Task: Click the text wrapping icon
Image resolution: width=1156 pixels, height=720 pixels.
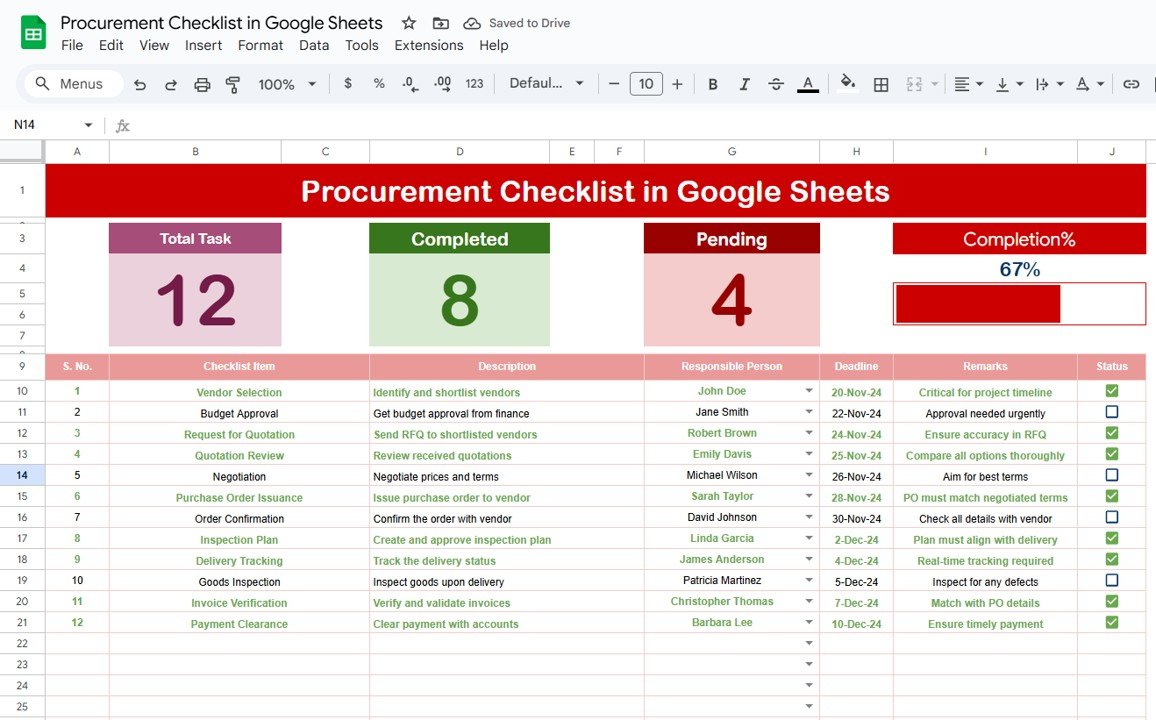Action: coord(1042,84)
